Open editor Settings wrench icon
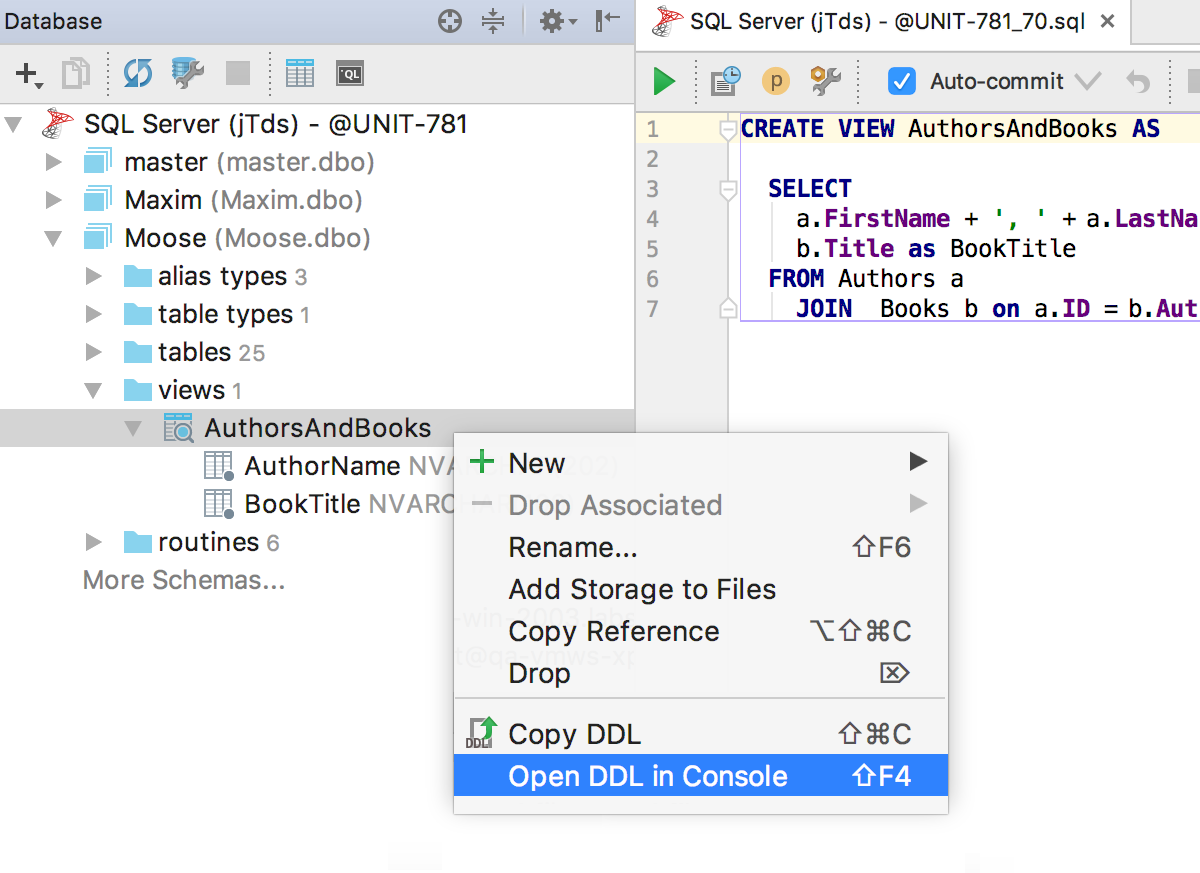The image size is (1200, 873). [826, 81]
